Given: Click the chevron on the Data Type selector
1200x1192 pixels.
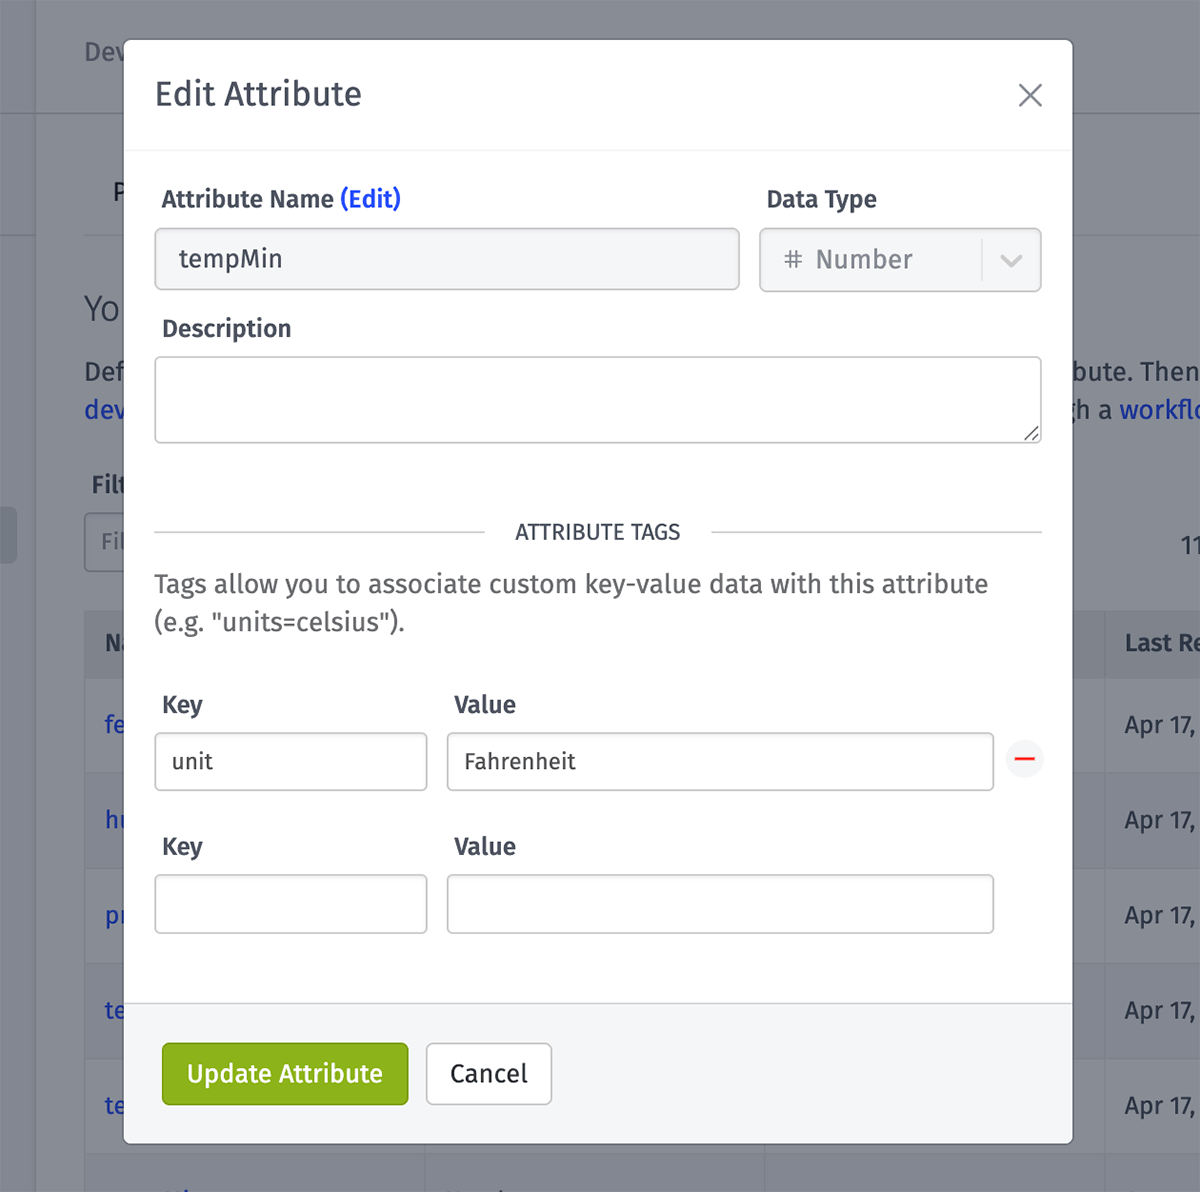Looking at the screenshot, I should pos(1011,260).
